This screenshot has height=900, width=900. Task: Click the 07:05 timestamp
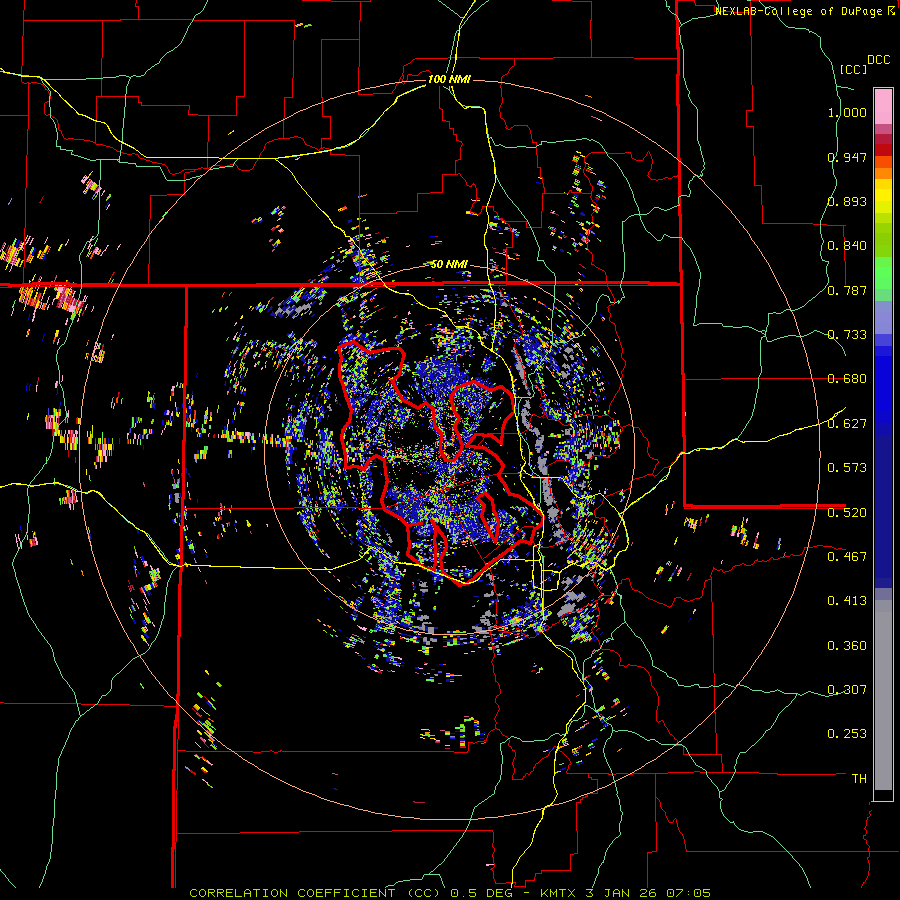pos(688,893)
